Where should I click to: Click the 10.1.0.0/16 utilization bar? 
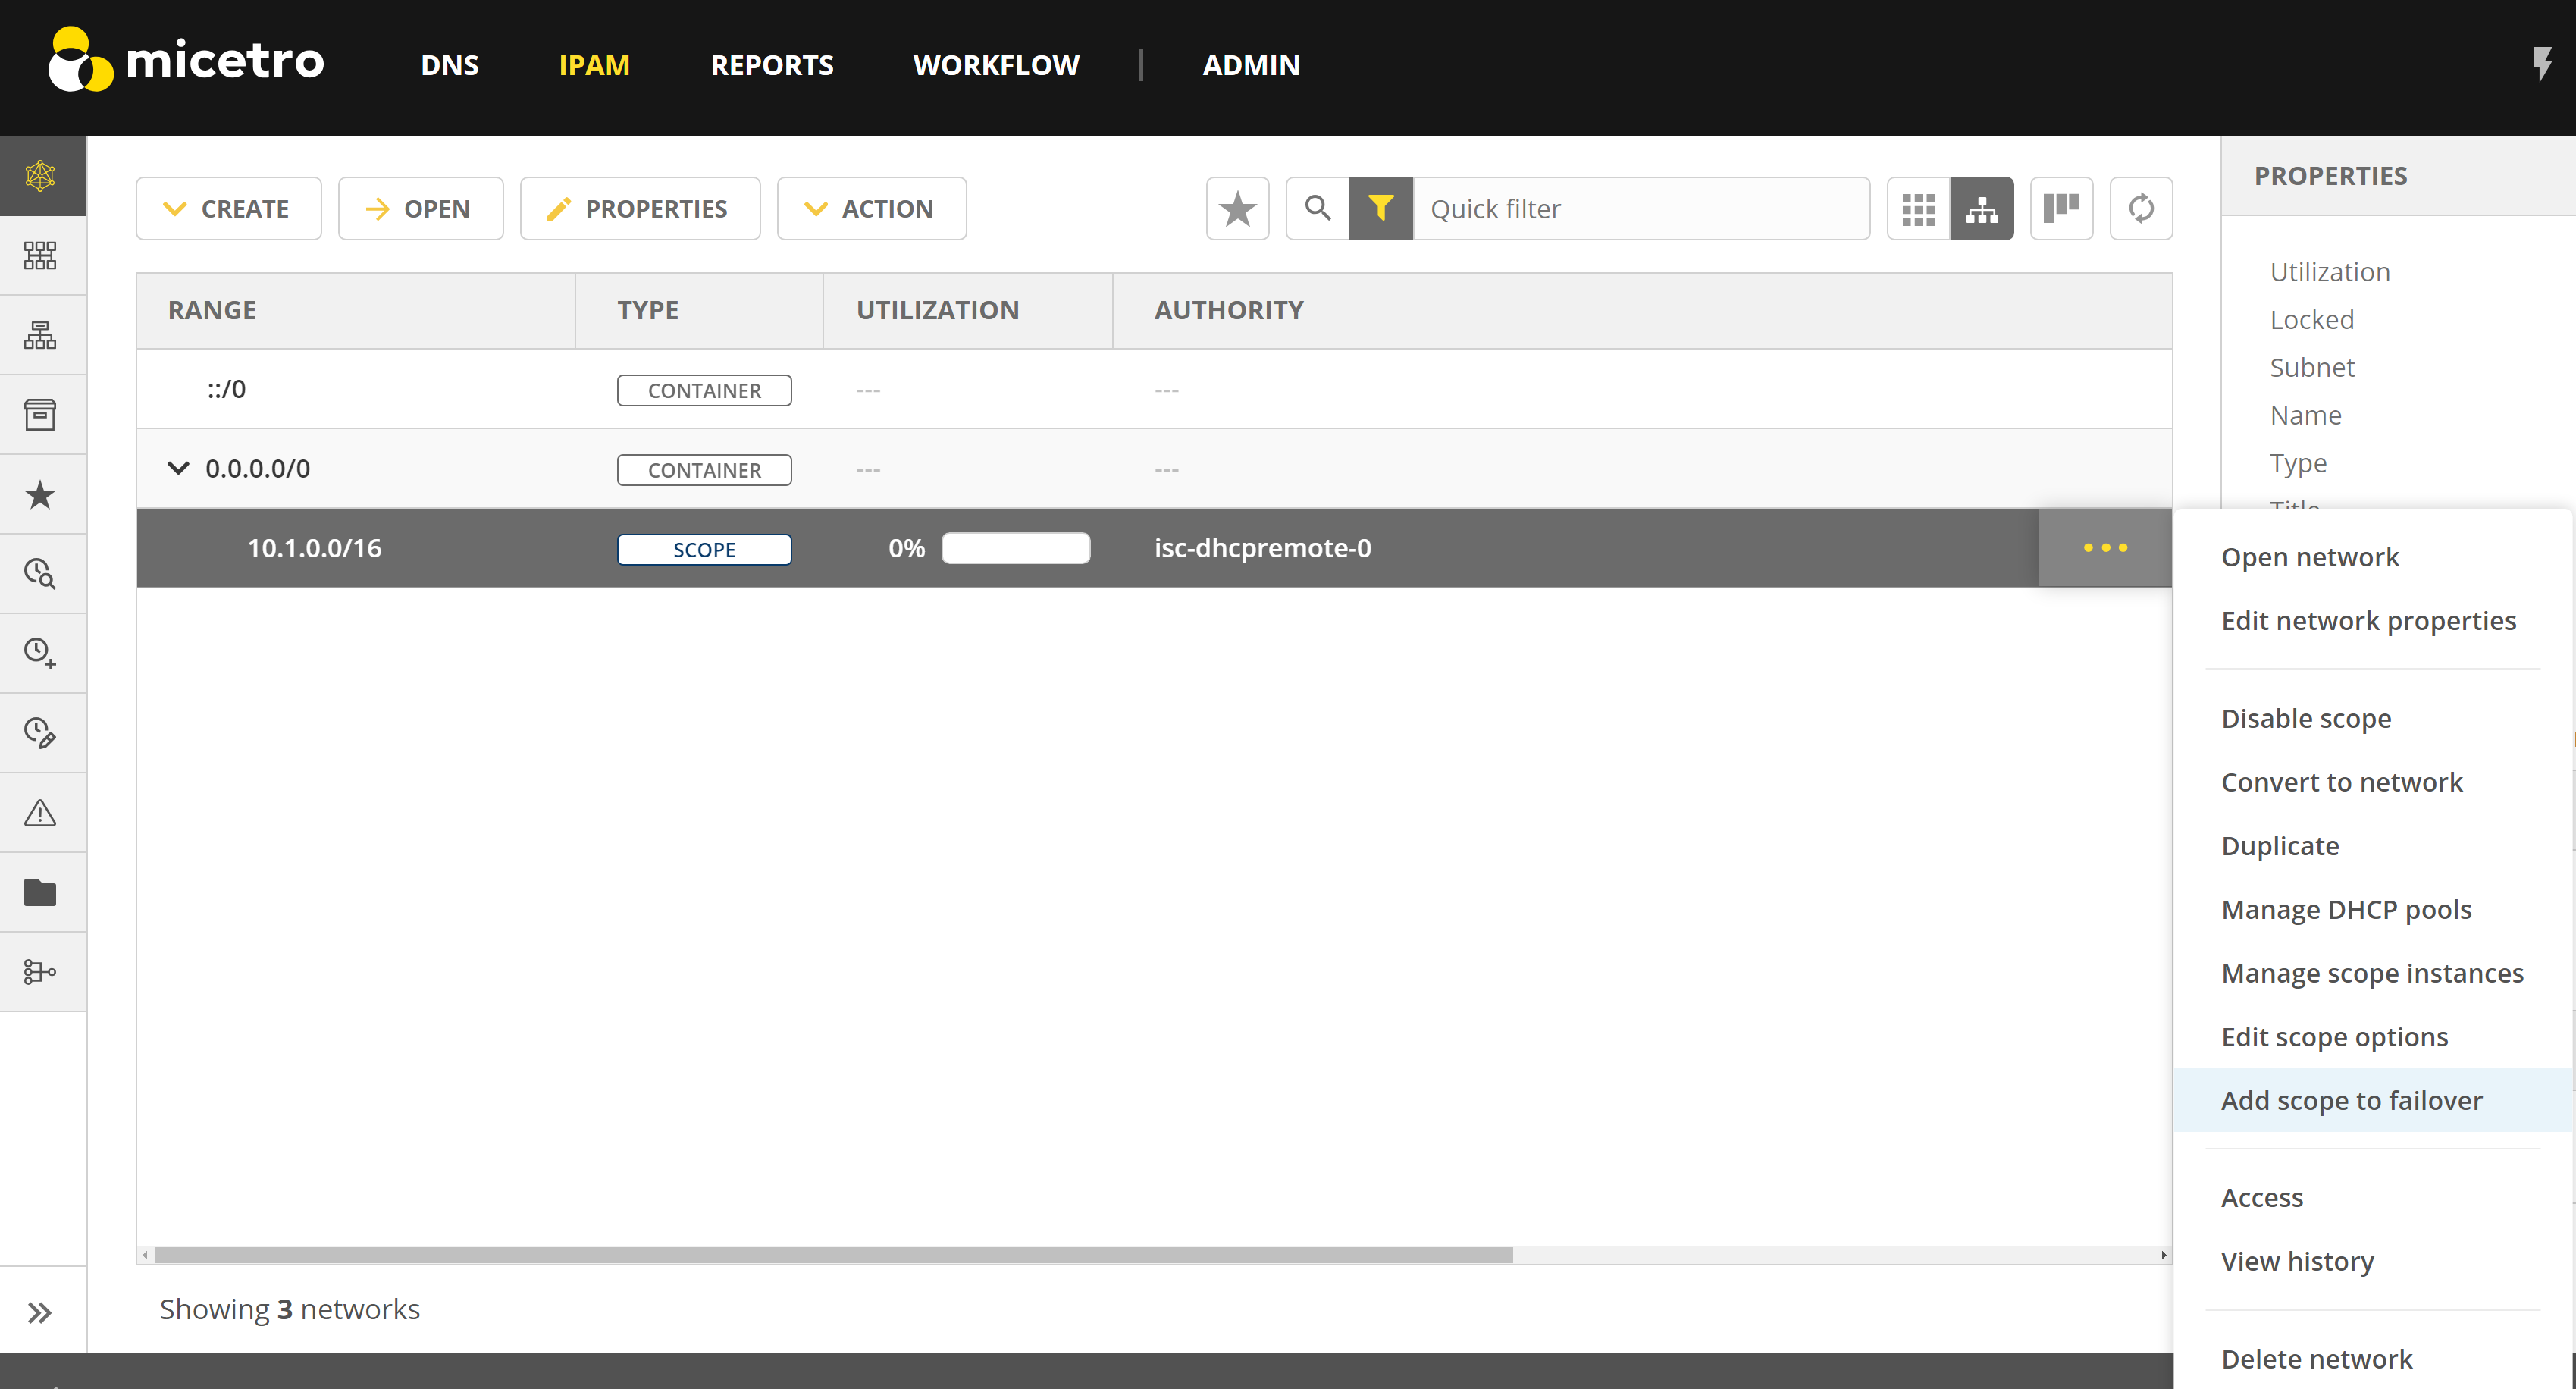coord(1015,548)
